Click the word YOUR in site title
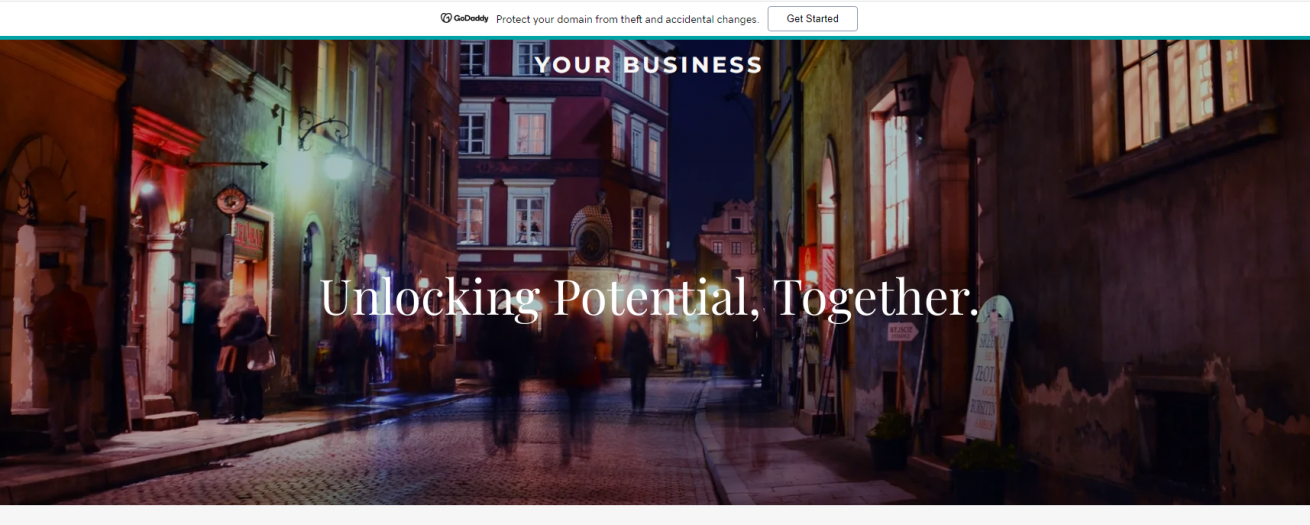 pos(572,65)
